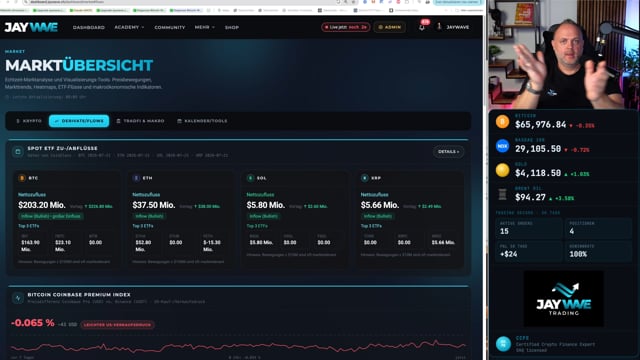Open the Shop nav item
640x360 pixels.
pyautogui.click(x=232, y=27)
